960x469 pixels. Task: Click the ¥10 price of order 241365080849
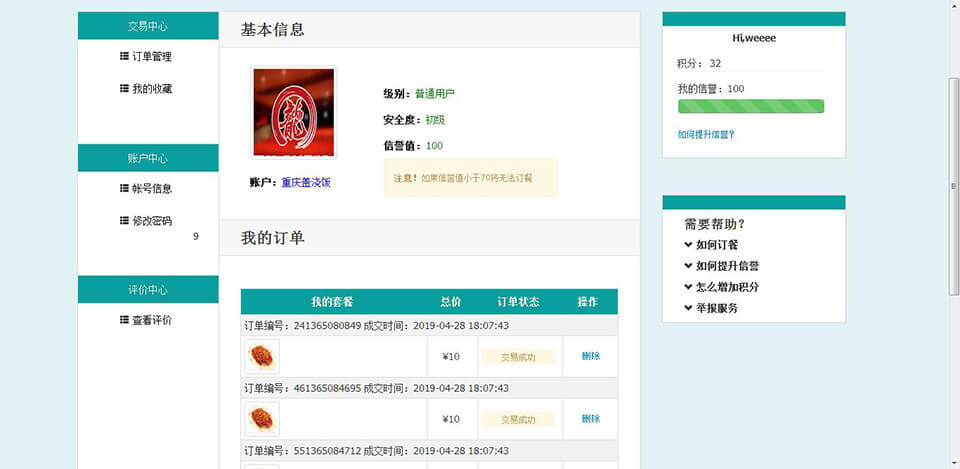(451, 357)
